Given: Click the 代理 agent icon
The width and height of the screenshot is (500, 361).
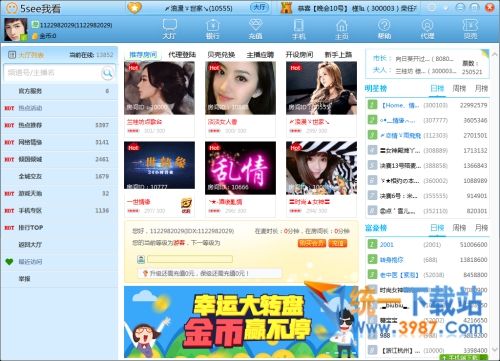Looking at the screenshot, I should point(427,29).
